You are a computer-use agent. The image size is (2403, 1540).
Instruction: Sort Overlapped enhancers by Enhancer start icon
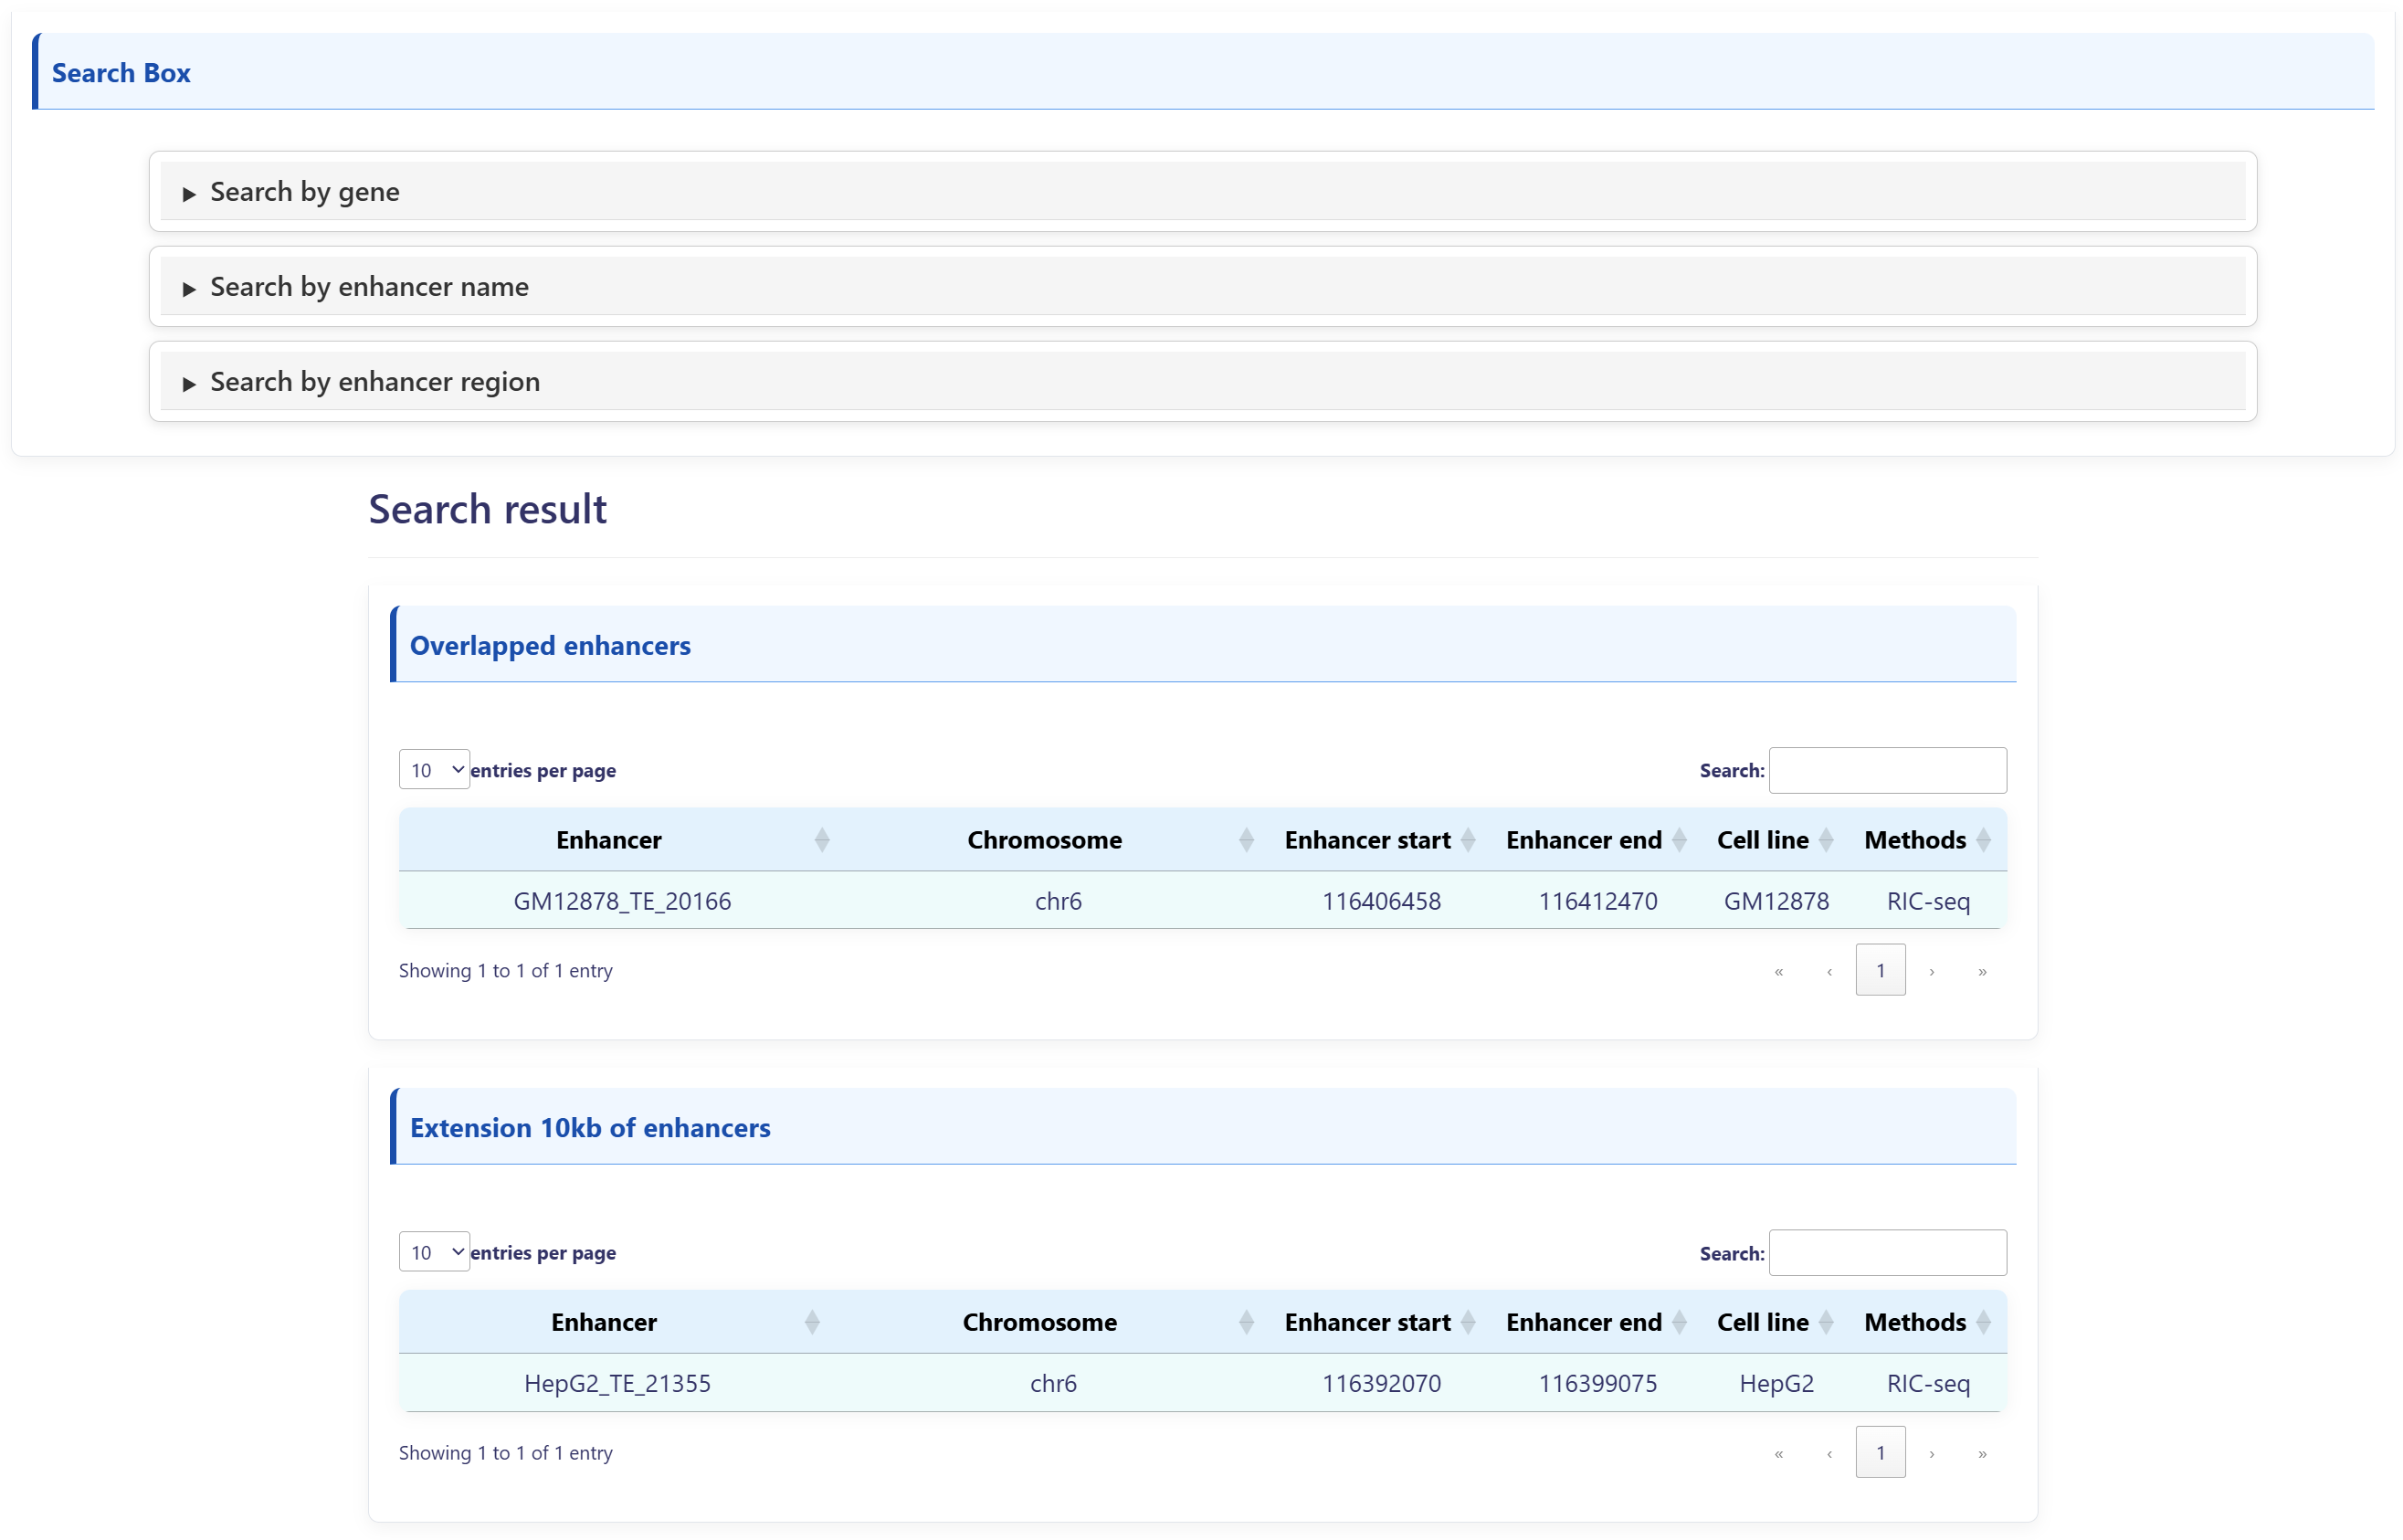click(1467, 840)
